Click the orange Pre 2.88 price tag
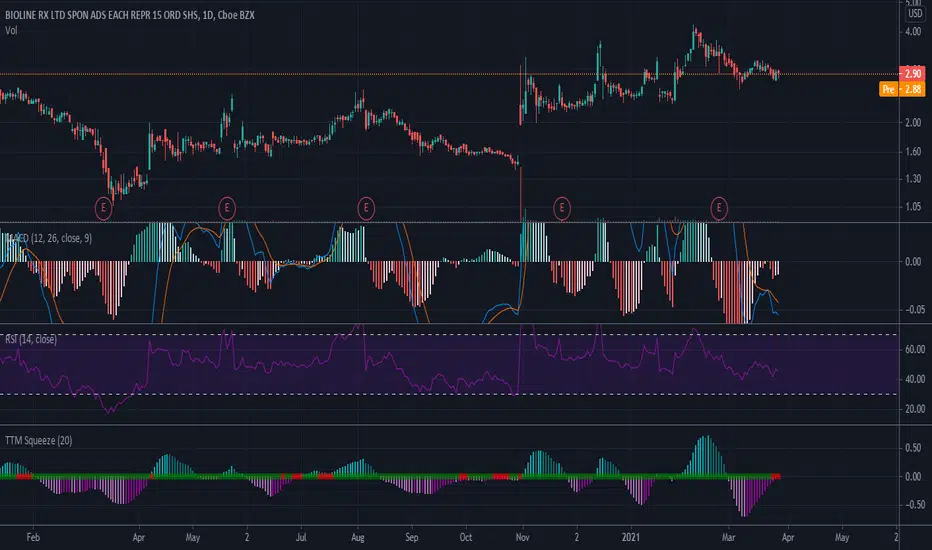932x550 pixels. 902,89
